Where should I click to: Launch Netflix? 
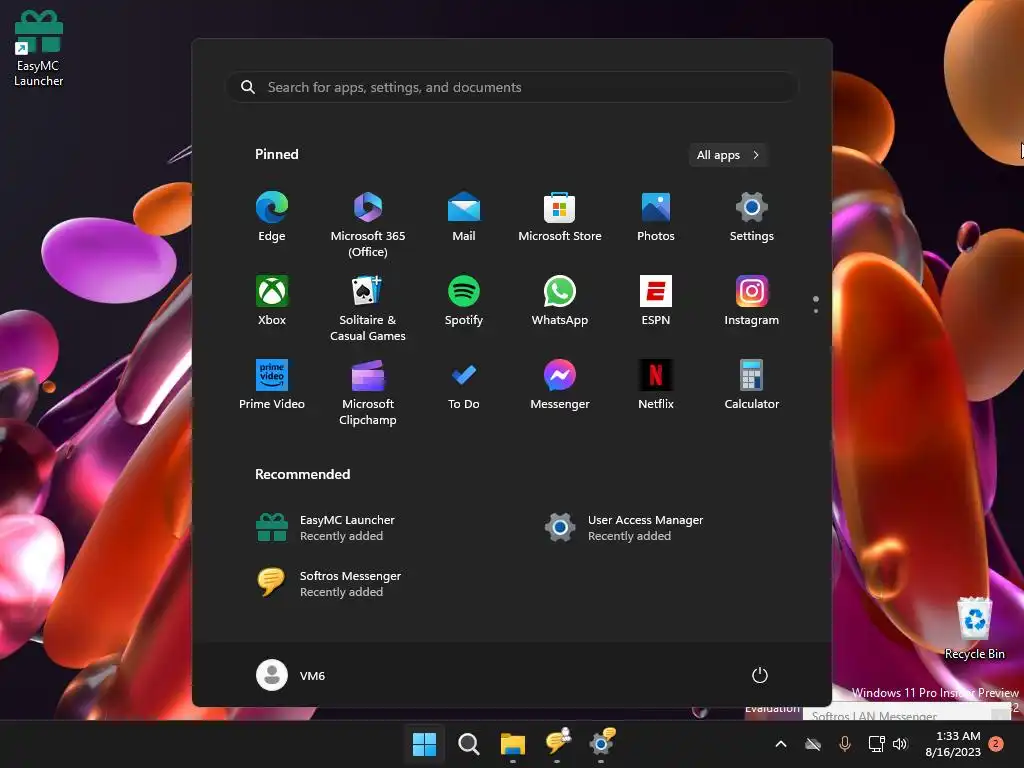[656, 385]
